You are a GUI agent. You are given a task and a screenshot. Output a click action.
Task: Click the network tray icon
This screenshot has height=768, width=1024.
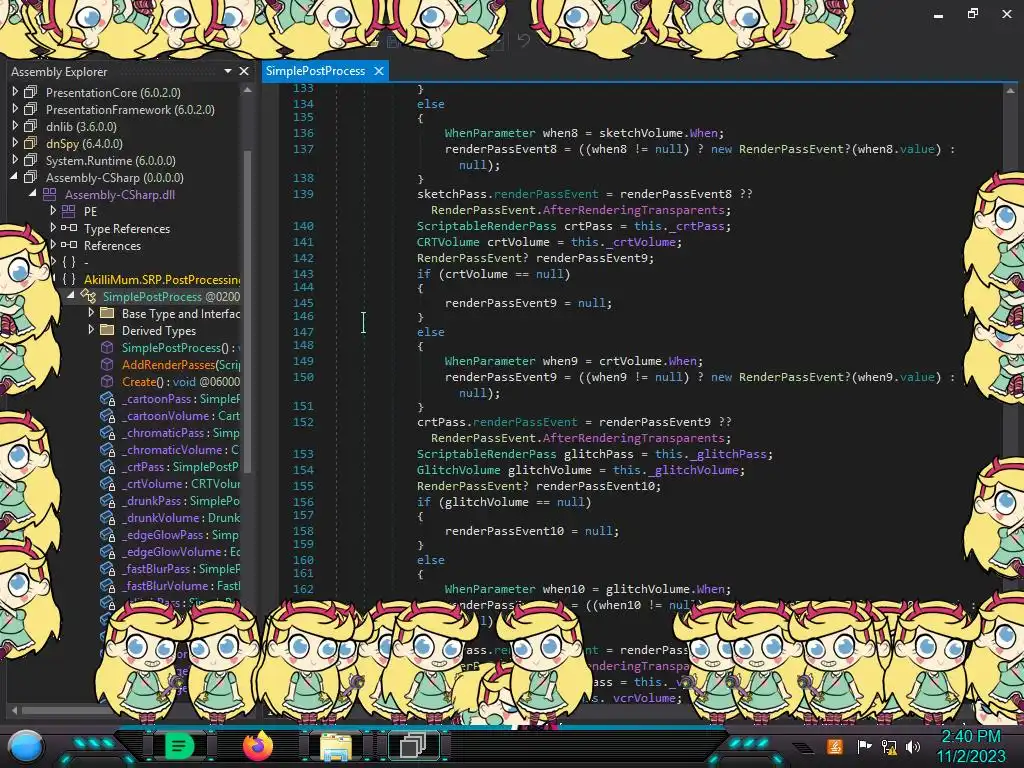[x=889, y=746]
